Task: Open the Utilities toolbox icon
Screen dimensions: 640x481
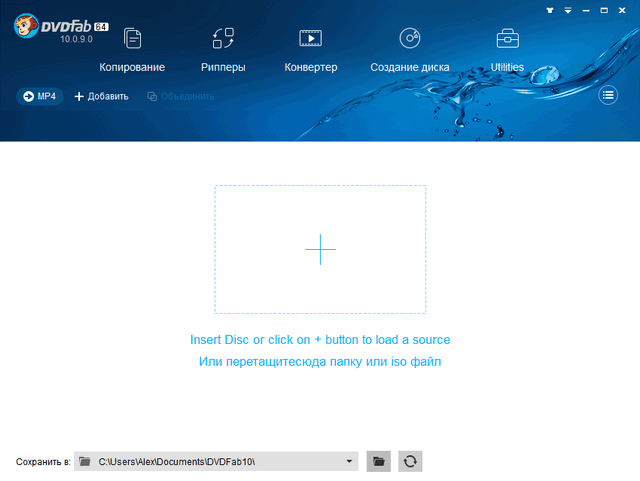Action: click(x=507, y=38)
